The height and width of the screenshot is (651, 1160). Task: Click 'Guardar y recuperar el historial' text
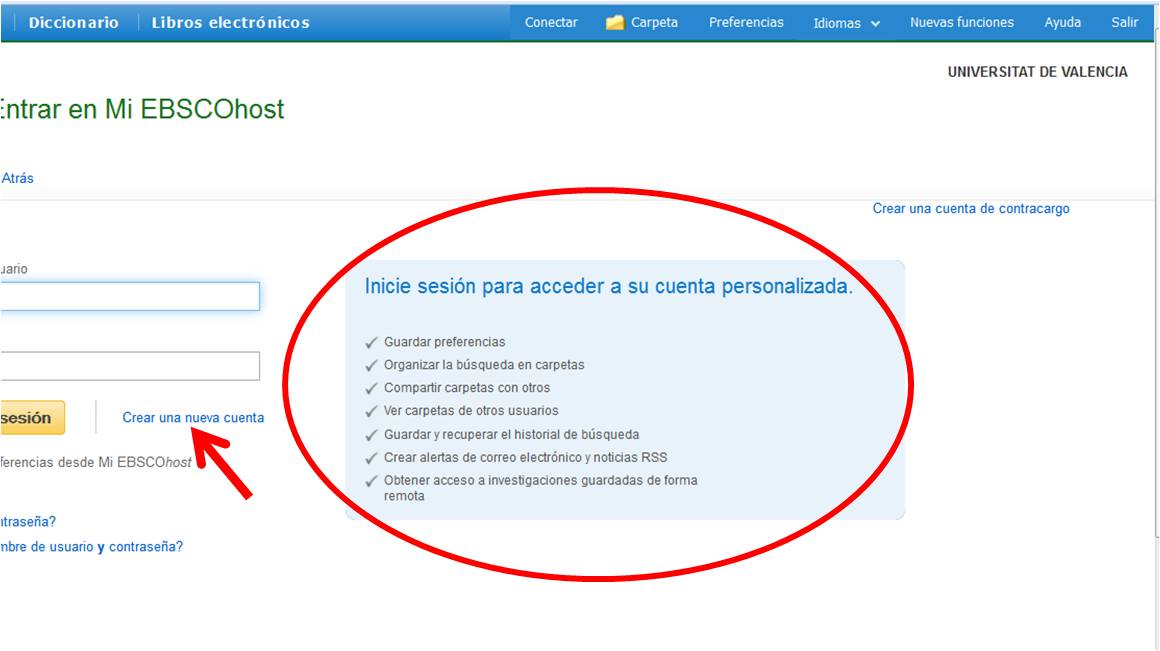point(511,434)
